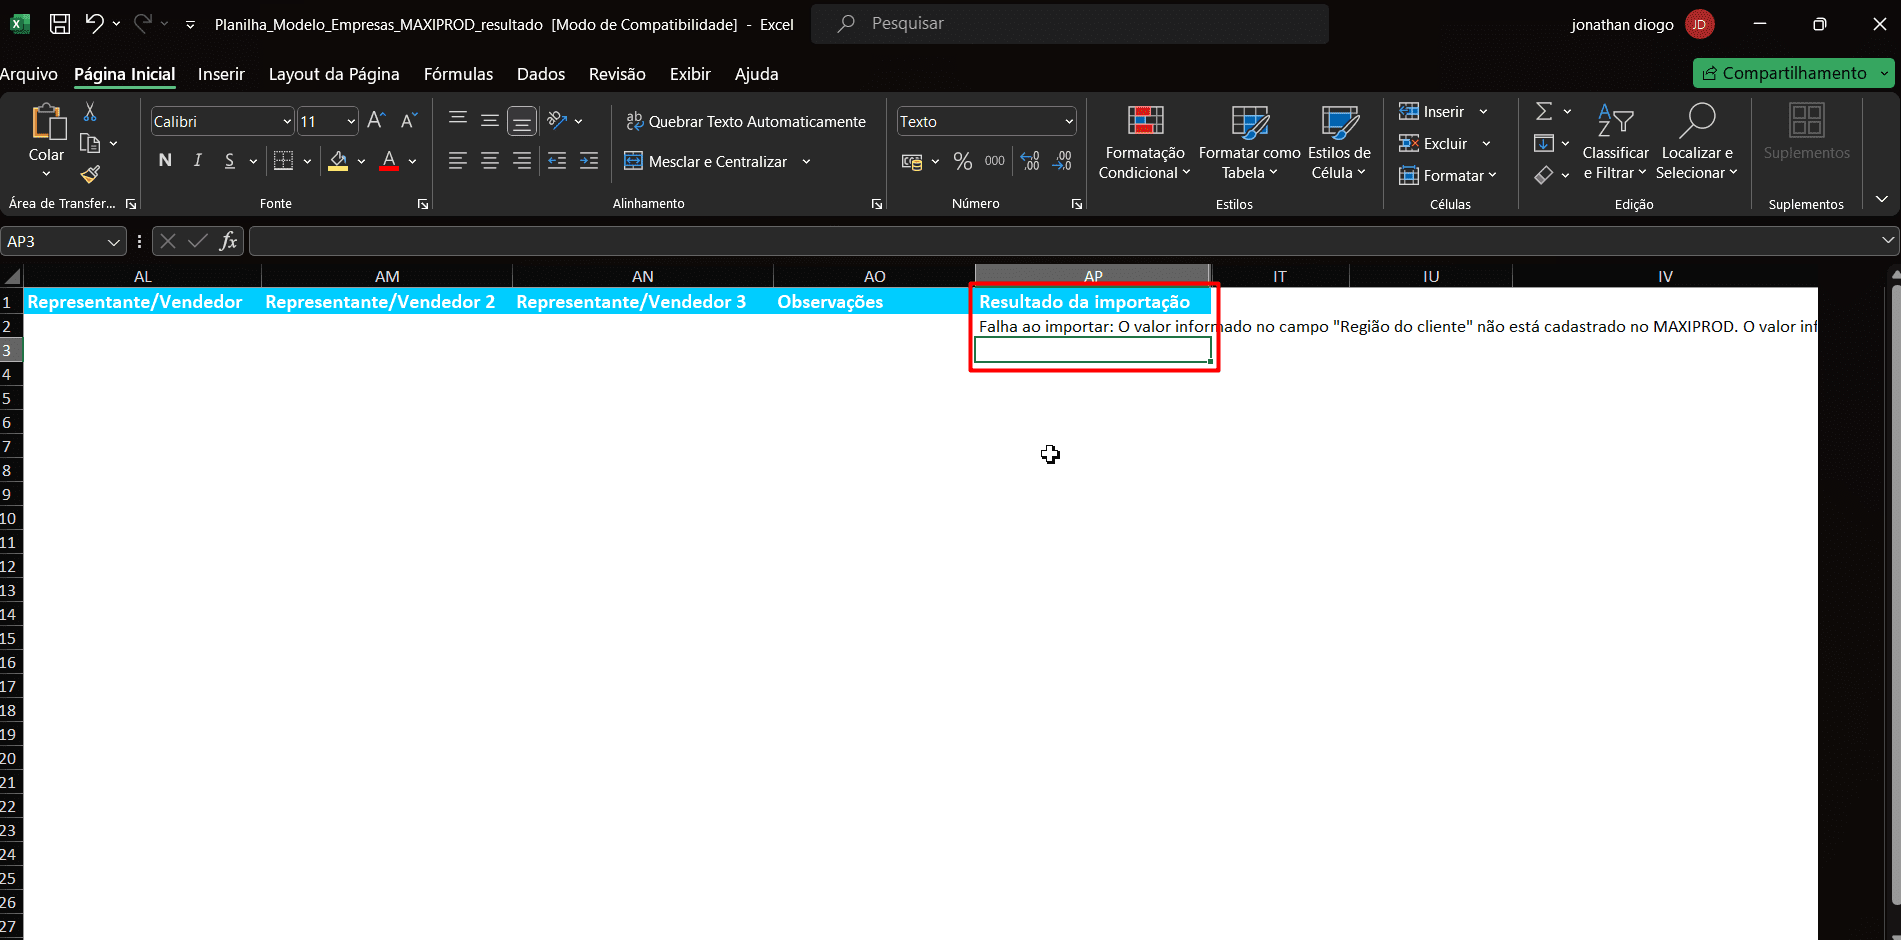
Task: Undo the last action
Action: click(x=95, y=23)
